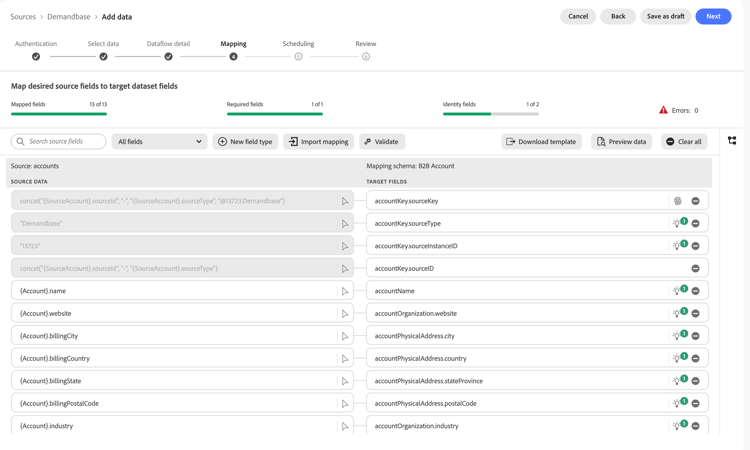Focus the Search source fields box
Image resolution: width=750 pixels, height=450 pixels.
(x=58, y=142)
